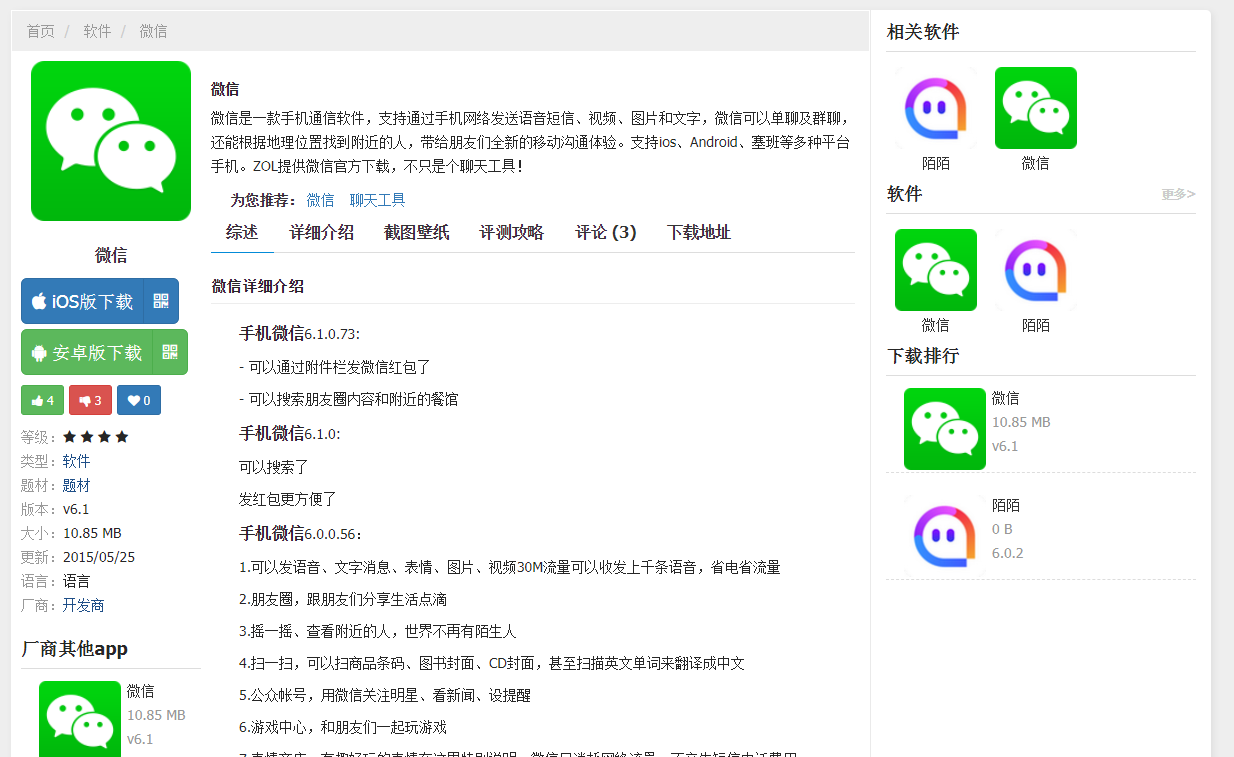Click 更多> in the 软件 section
This screenshot has width=1234, height=757.
pos(1178,194)
